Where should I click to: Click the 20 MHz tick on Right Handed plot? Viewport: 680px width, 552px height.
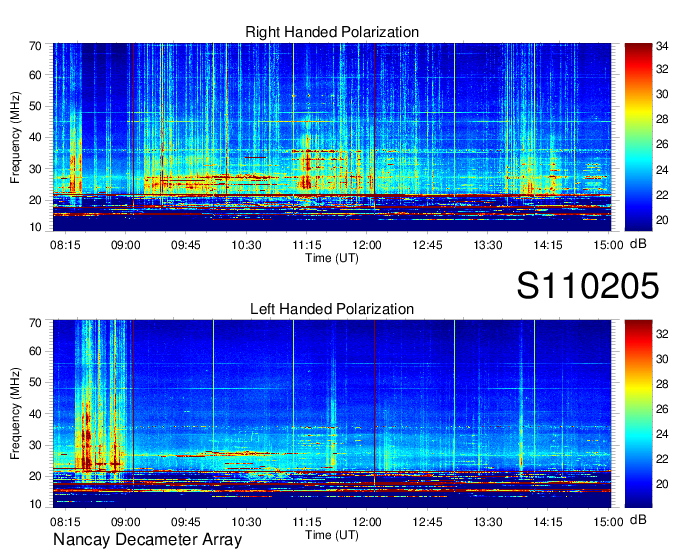pos(35,200)
